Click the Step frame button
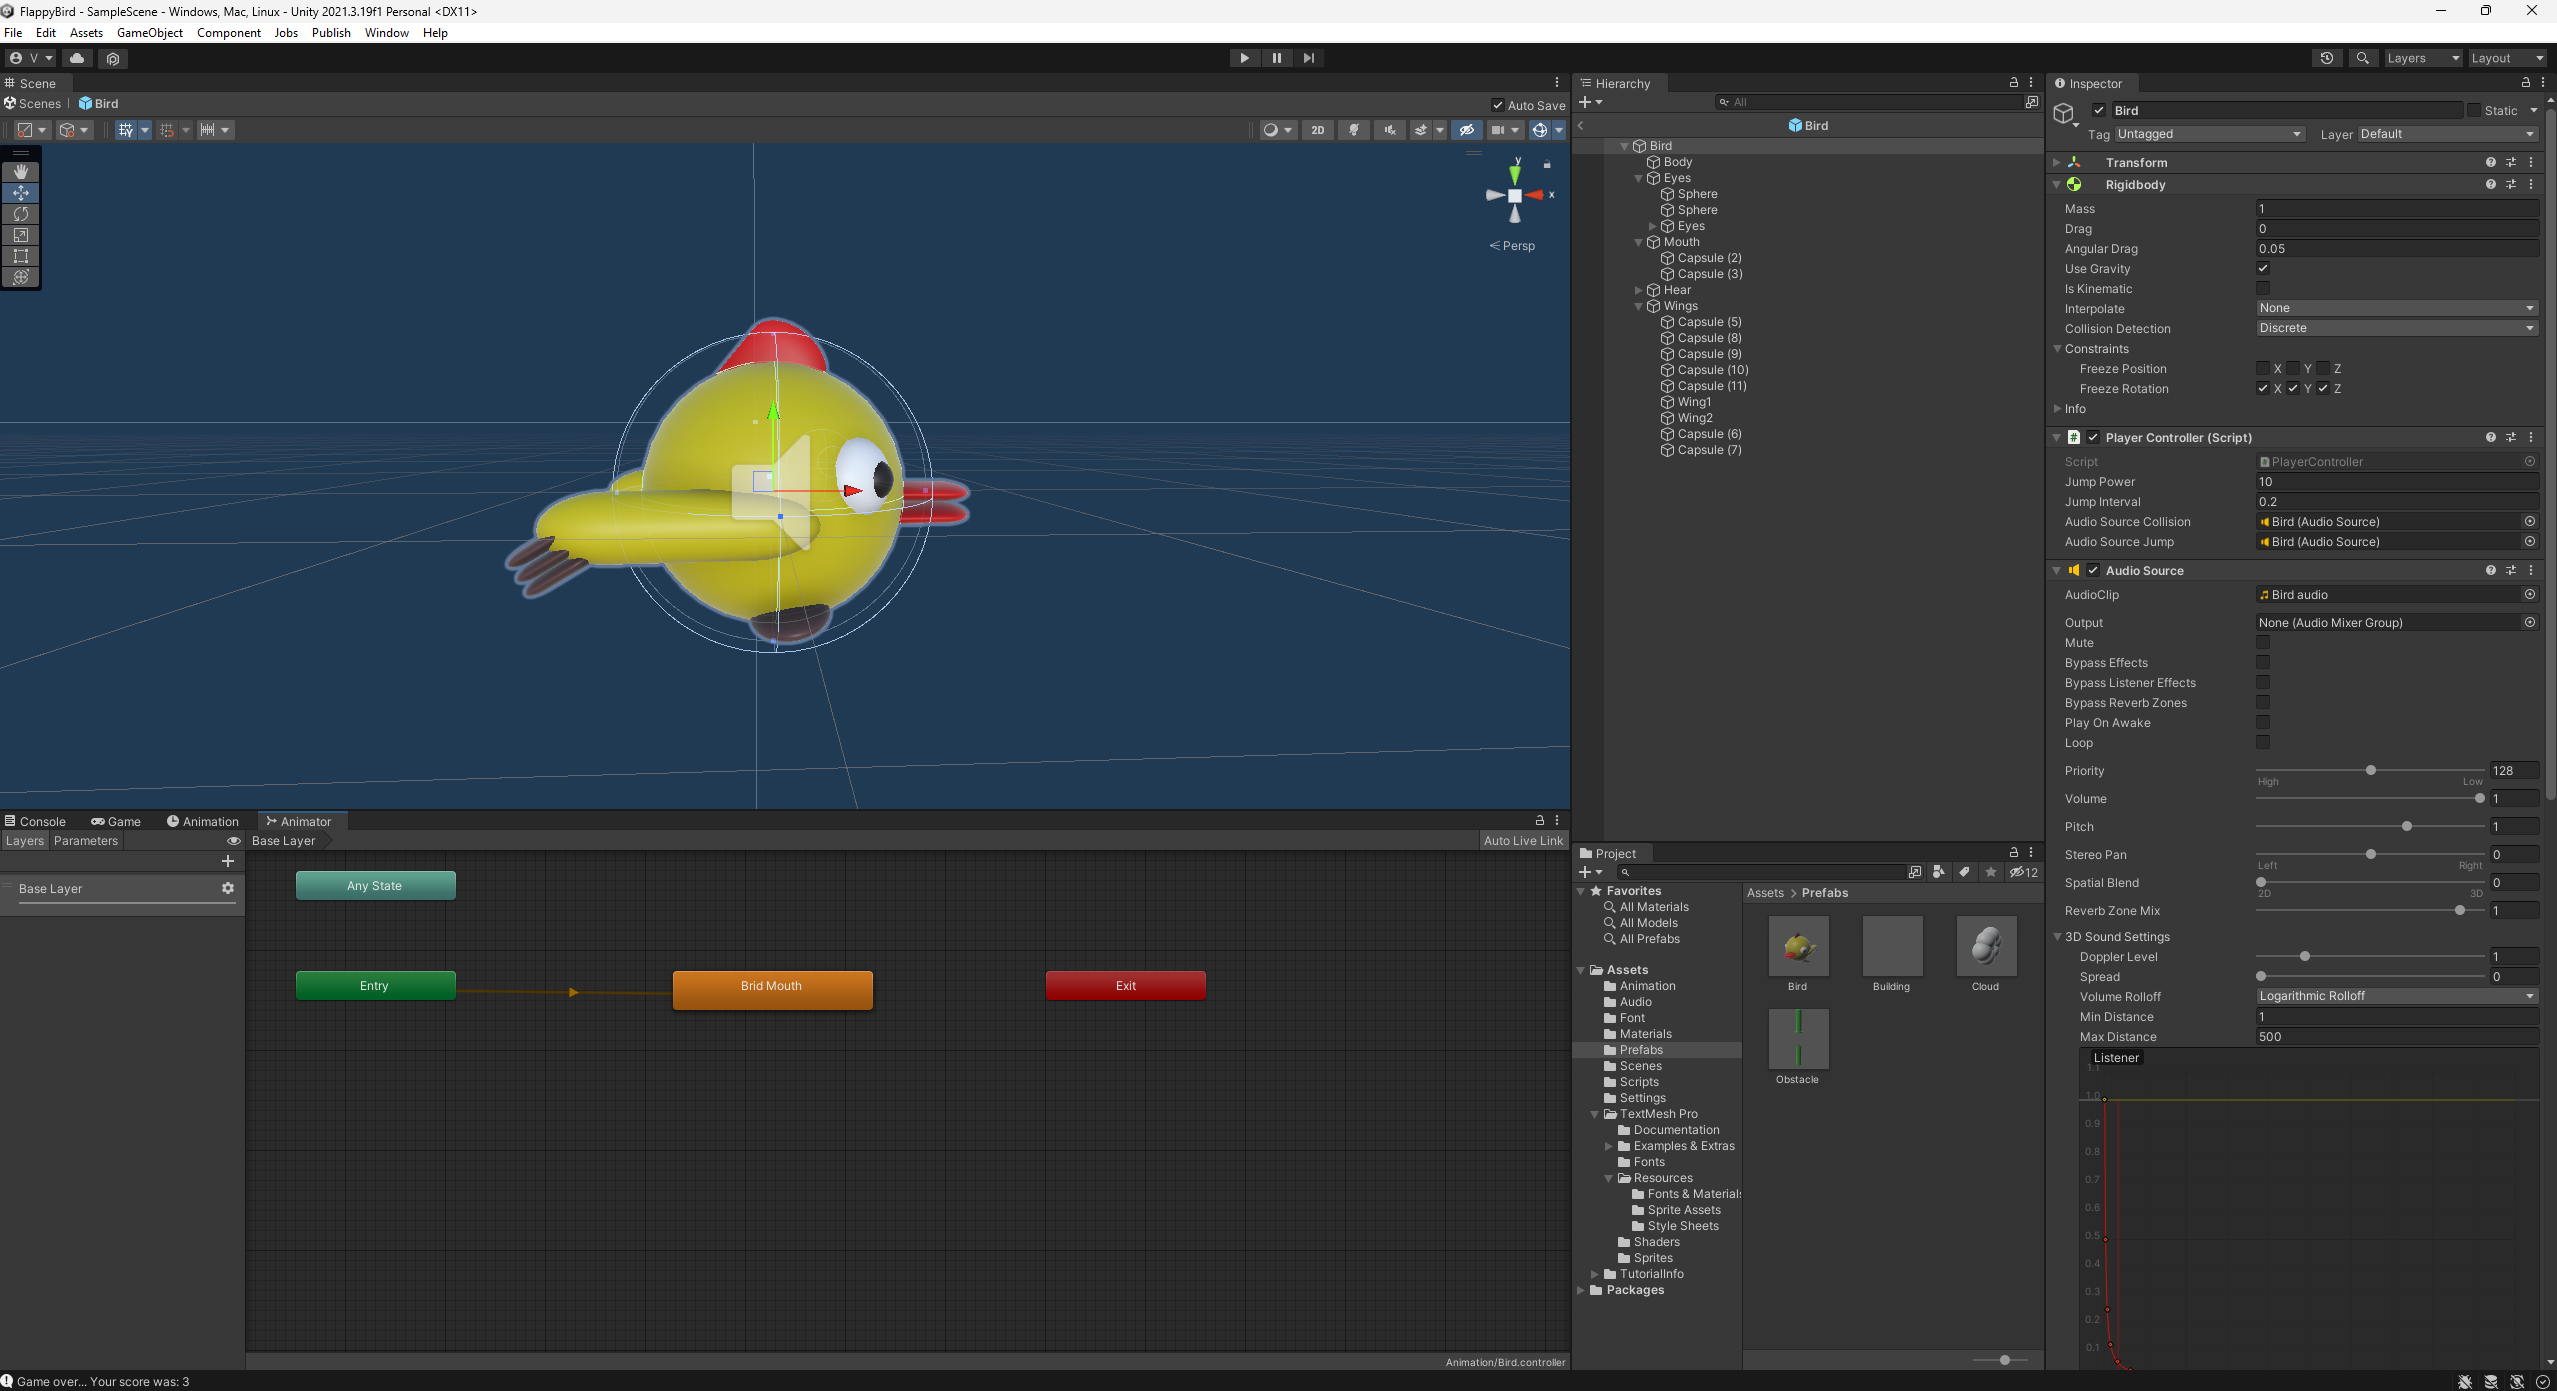Image resolution: width=2557 pixels, height=1391 pixels. tap(1308, 58)
